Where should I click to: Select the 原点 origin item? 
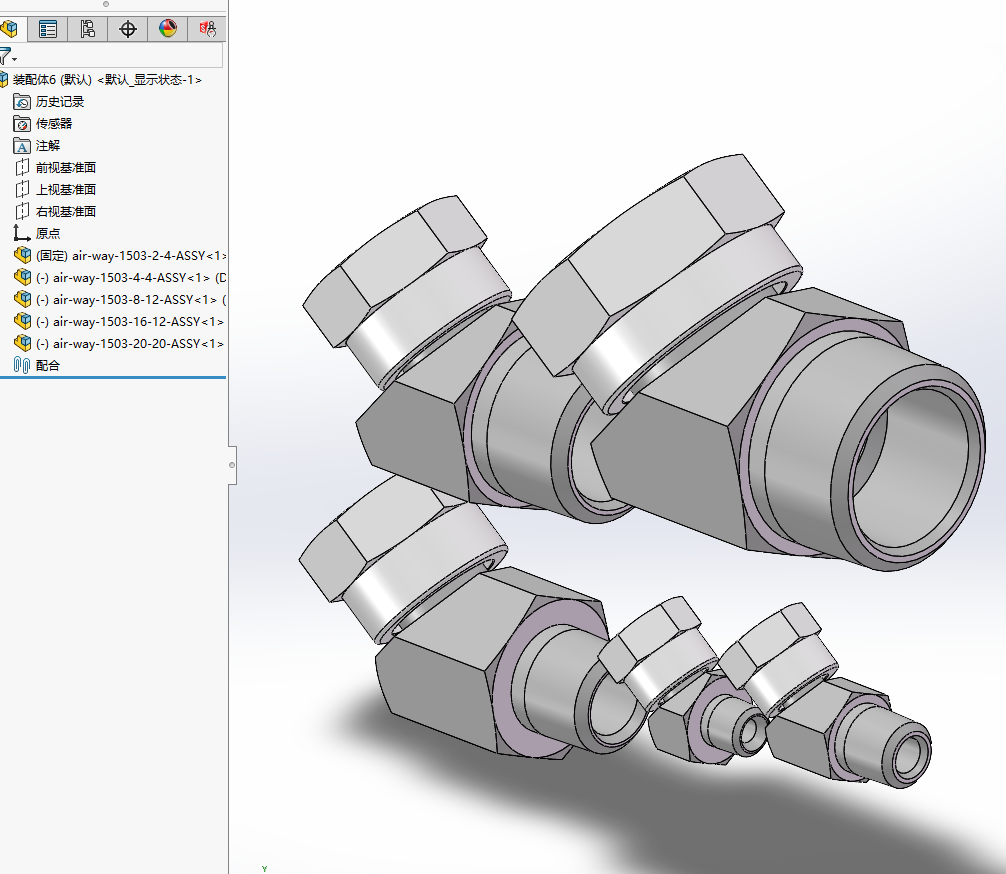48,234
